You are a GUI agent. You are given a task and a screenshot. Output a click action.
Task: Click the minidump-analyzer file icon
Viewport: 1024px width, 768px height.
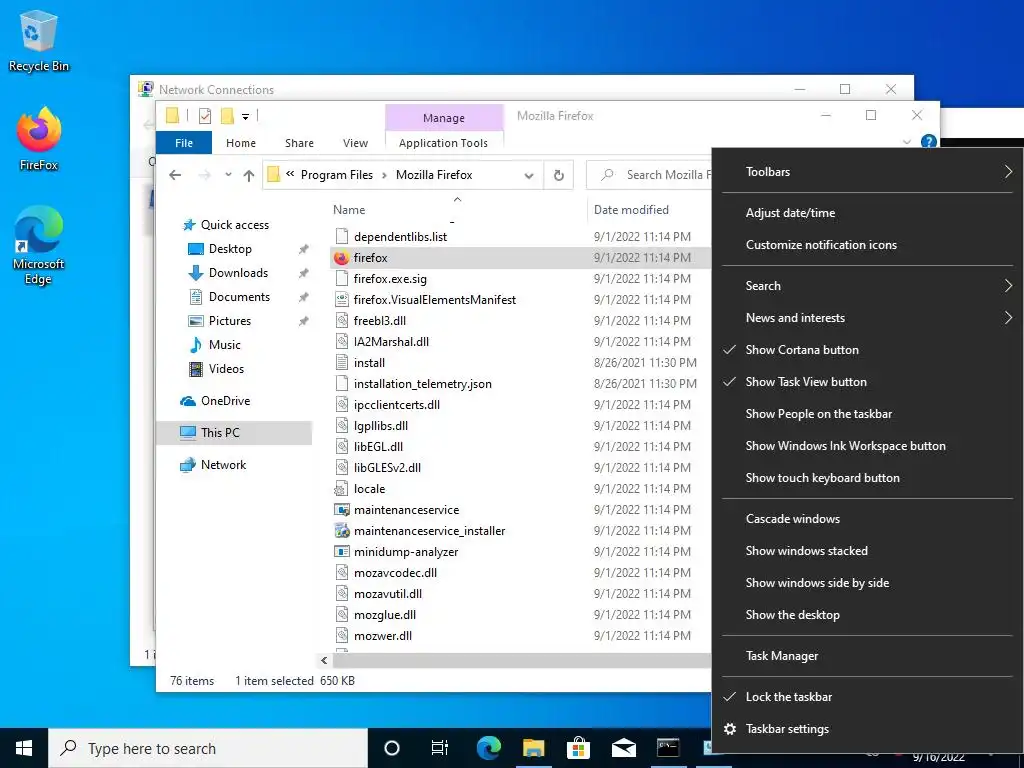pyautogui.click(x=342, y=552)
